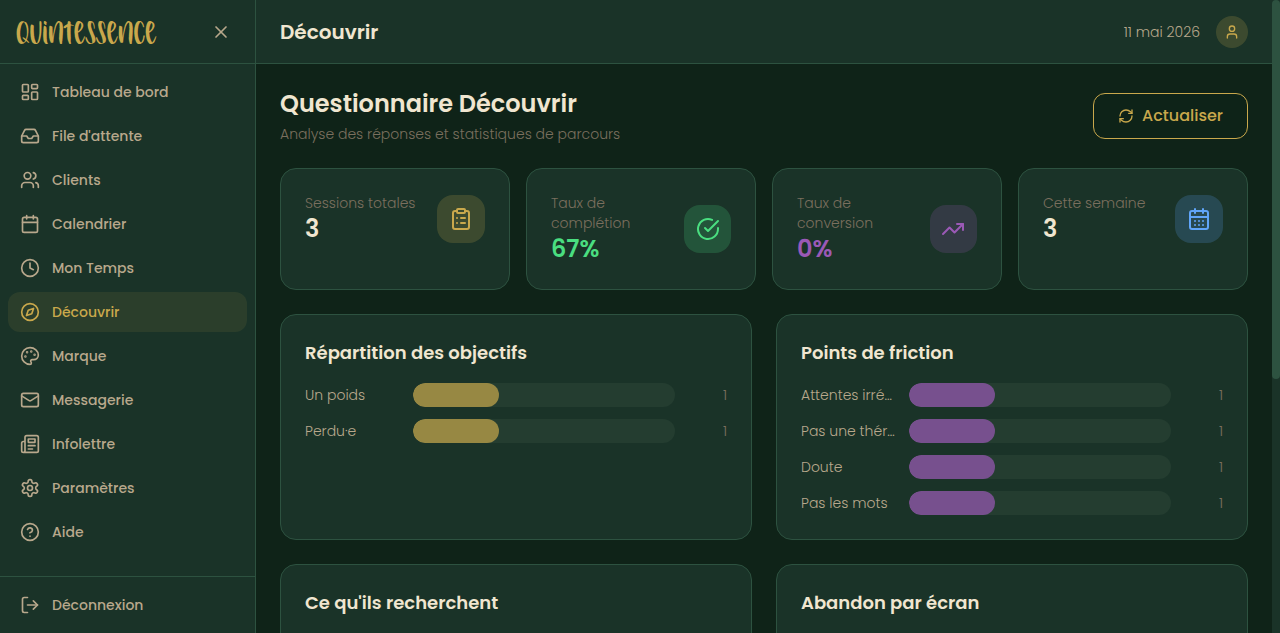The width and height of the screenshot is (1280, 633).
Task: Open the user profile avatar
Action: point(1232,32)
